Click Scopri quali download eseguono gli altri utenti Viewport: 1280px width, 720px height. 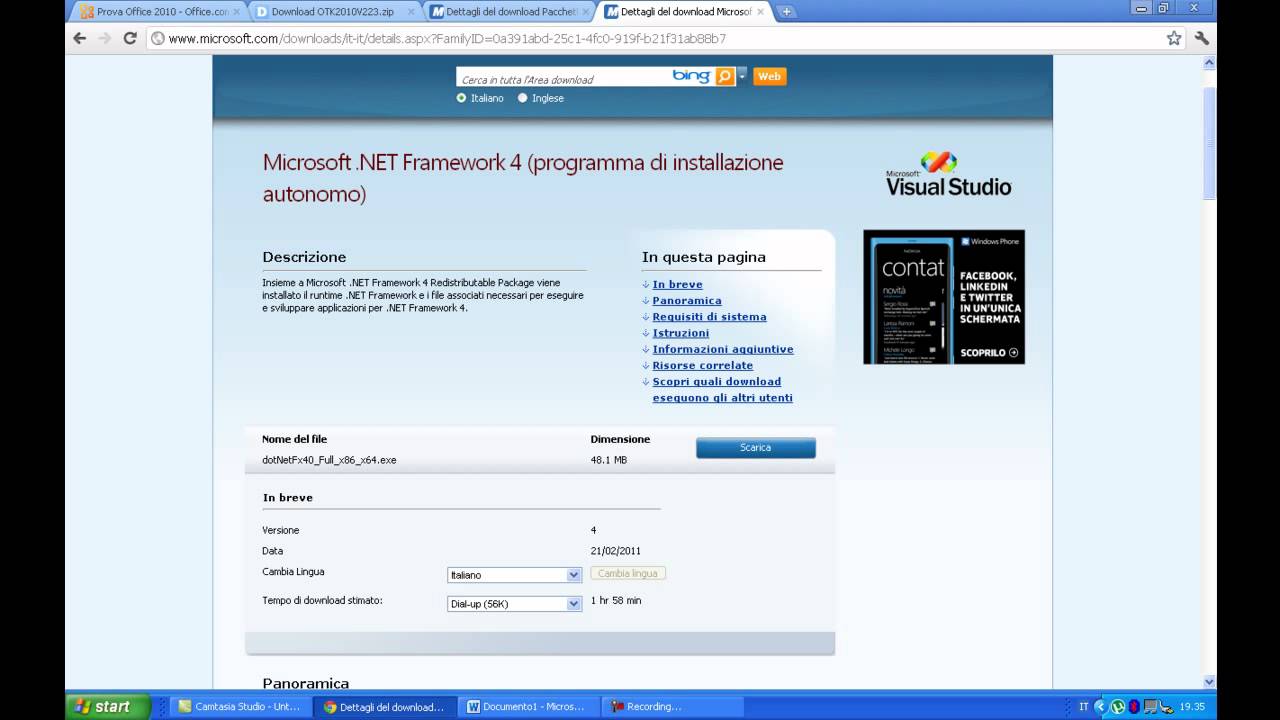[x=722, y=390]
